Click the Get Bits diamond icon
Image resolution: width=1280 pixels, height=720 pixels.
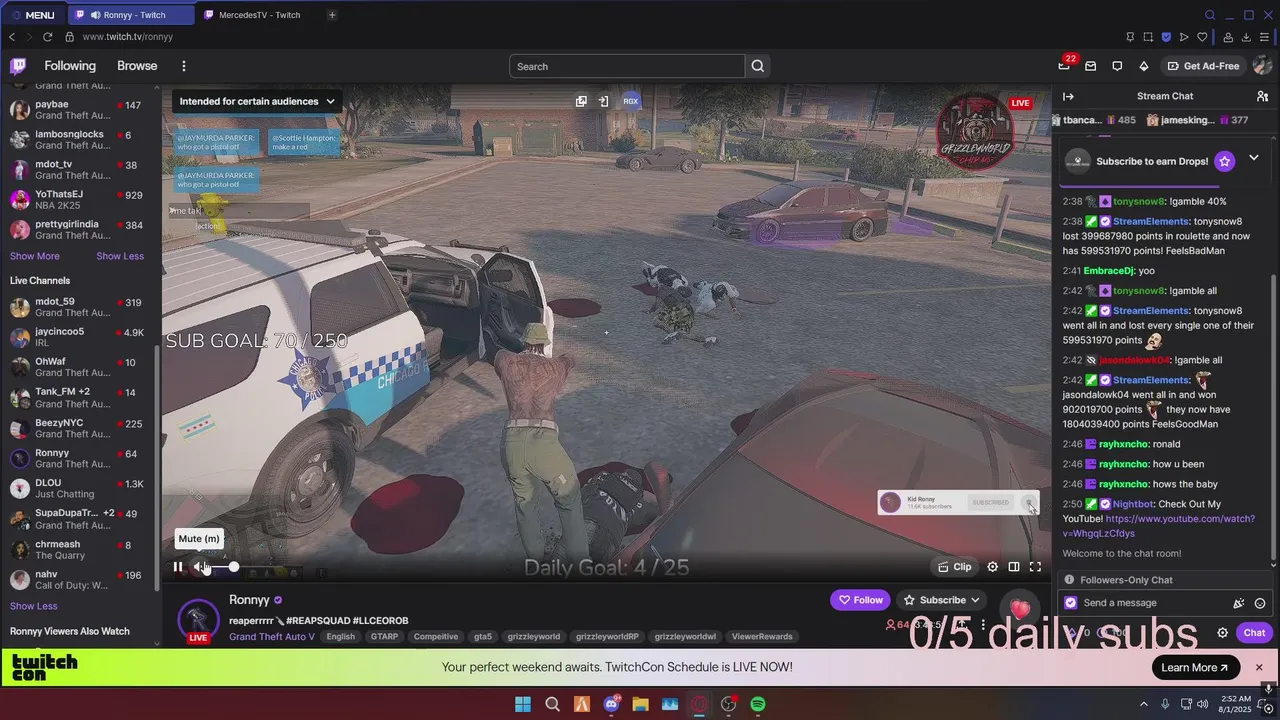(1144, 66)
